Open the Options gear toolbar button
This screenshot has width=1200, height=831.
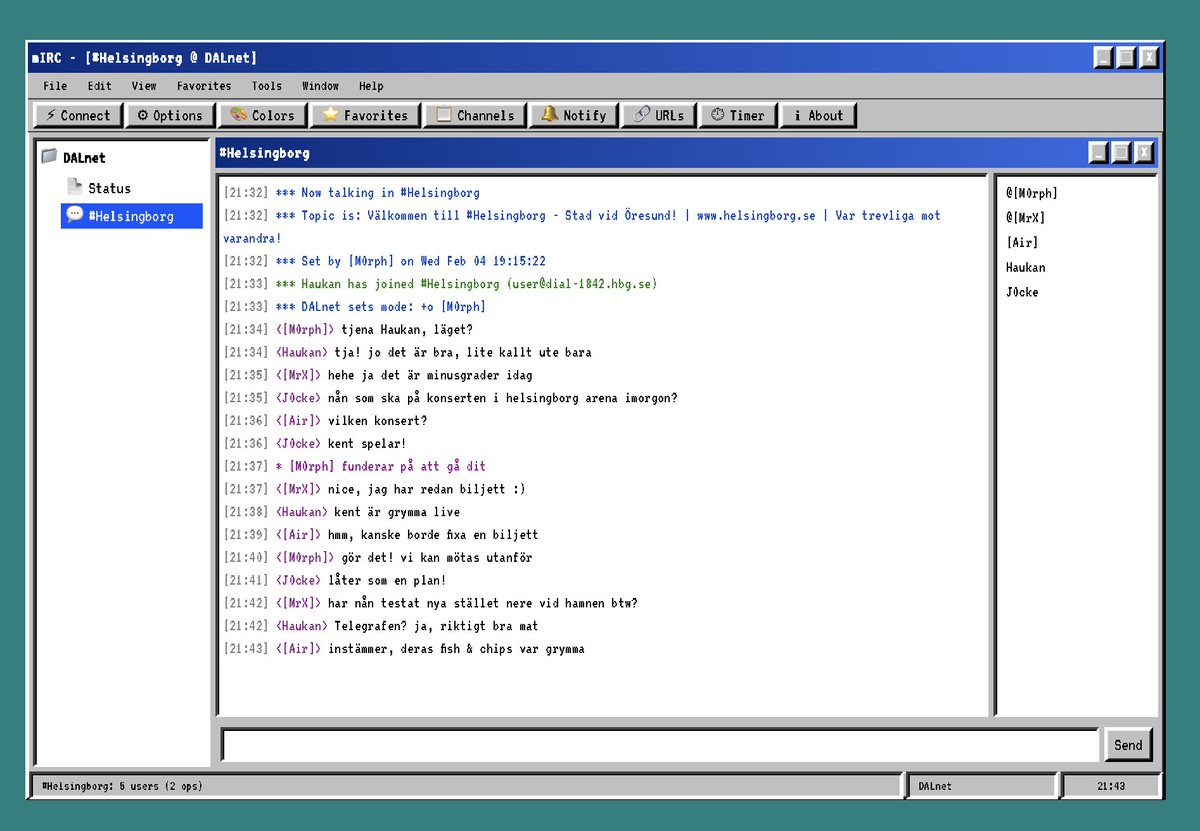click(170, 115)
